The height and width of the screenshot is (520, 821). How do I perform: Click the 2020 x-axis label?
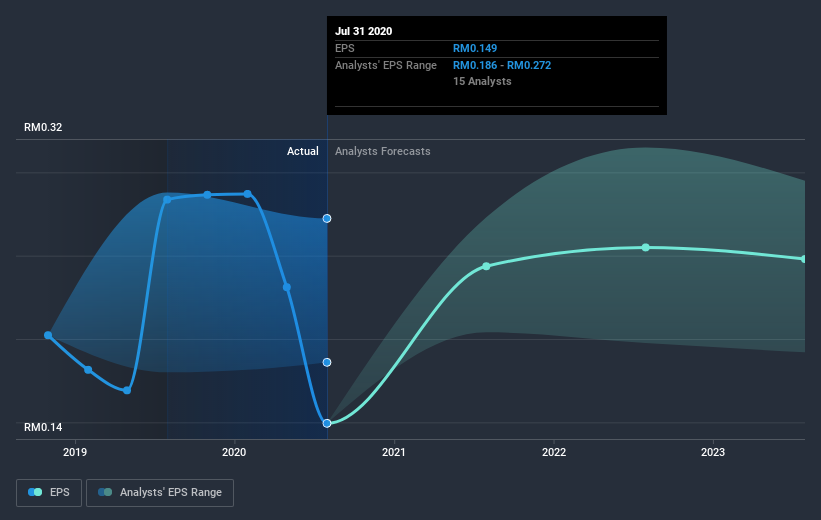[x=234, y=452]
